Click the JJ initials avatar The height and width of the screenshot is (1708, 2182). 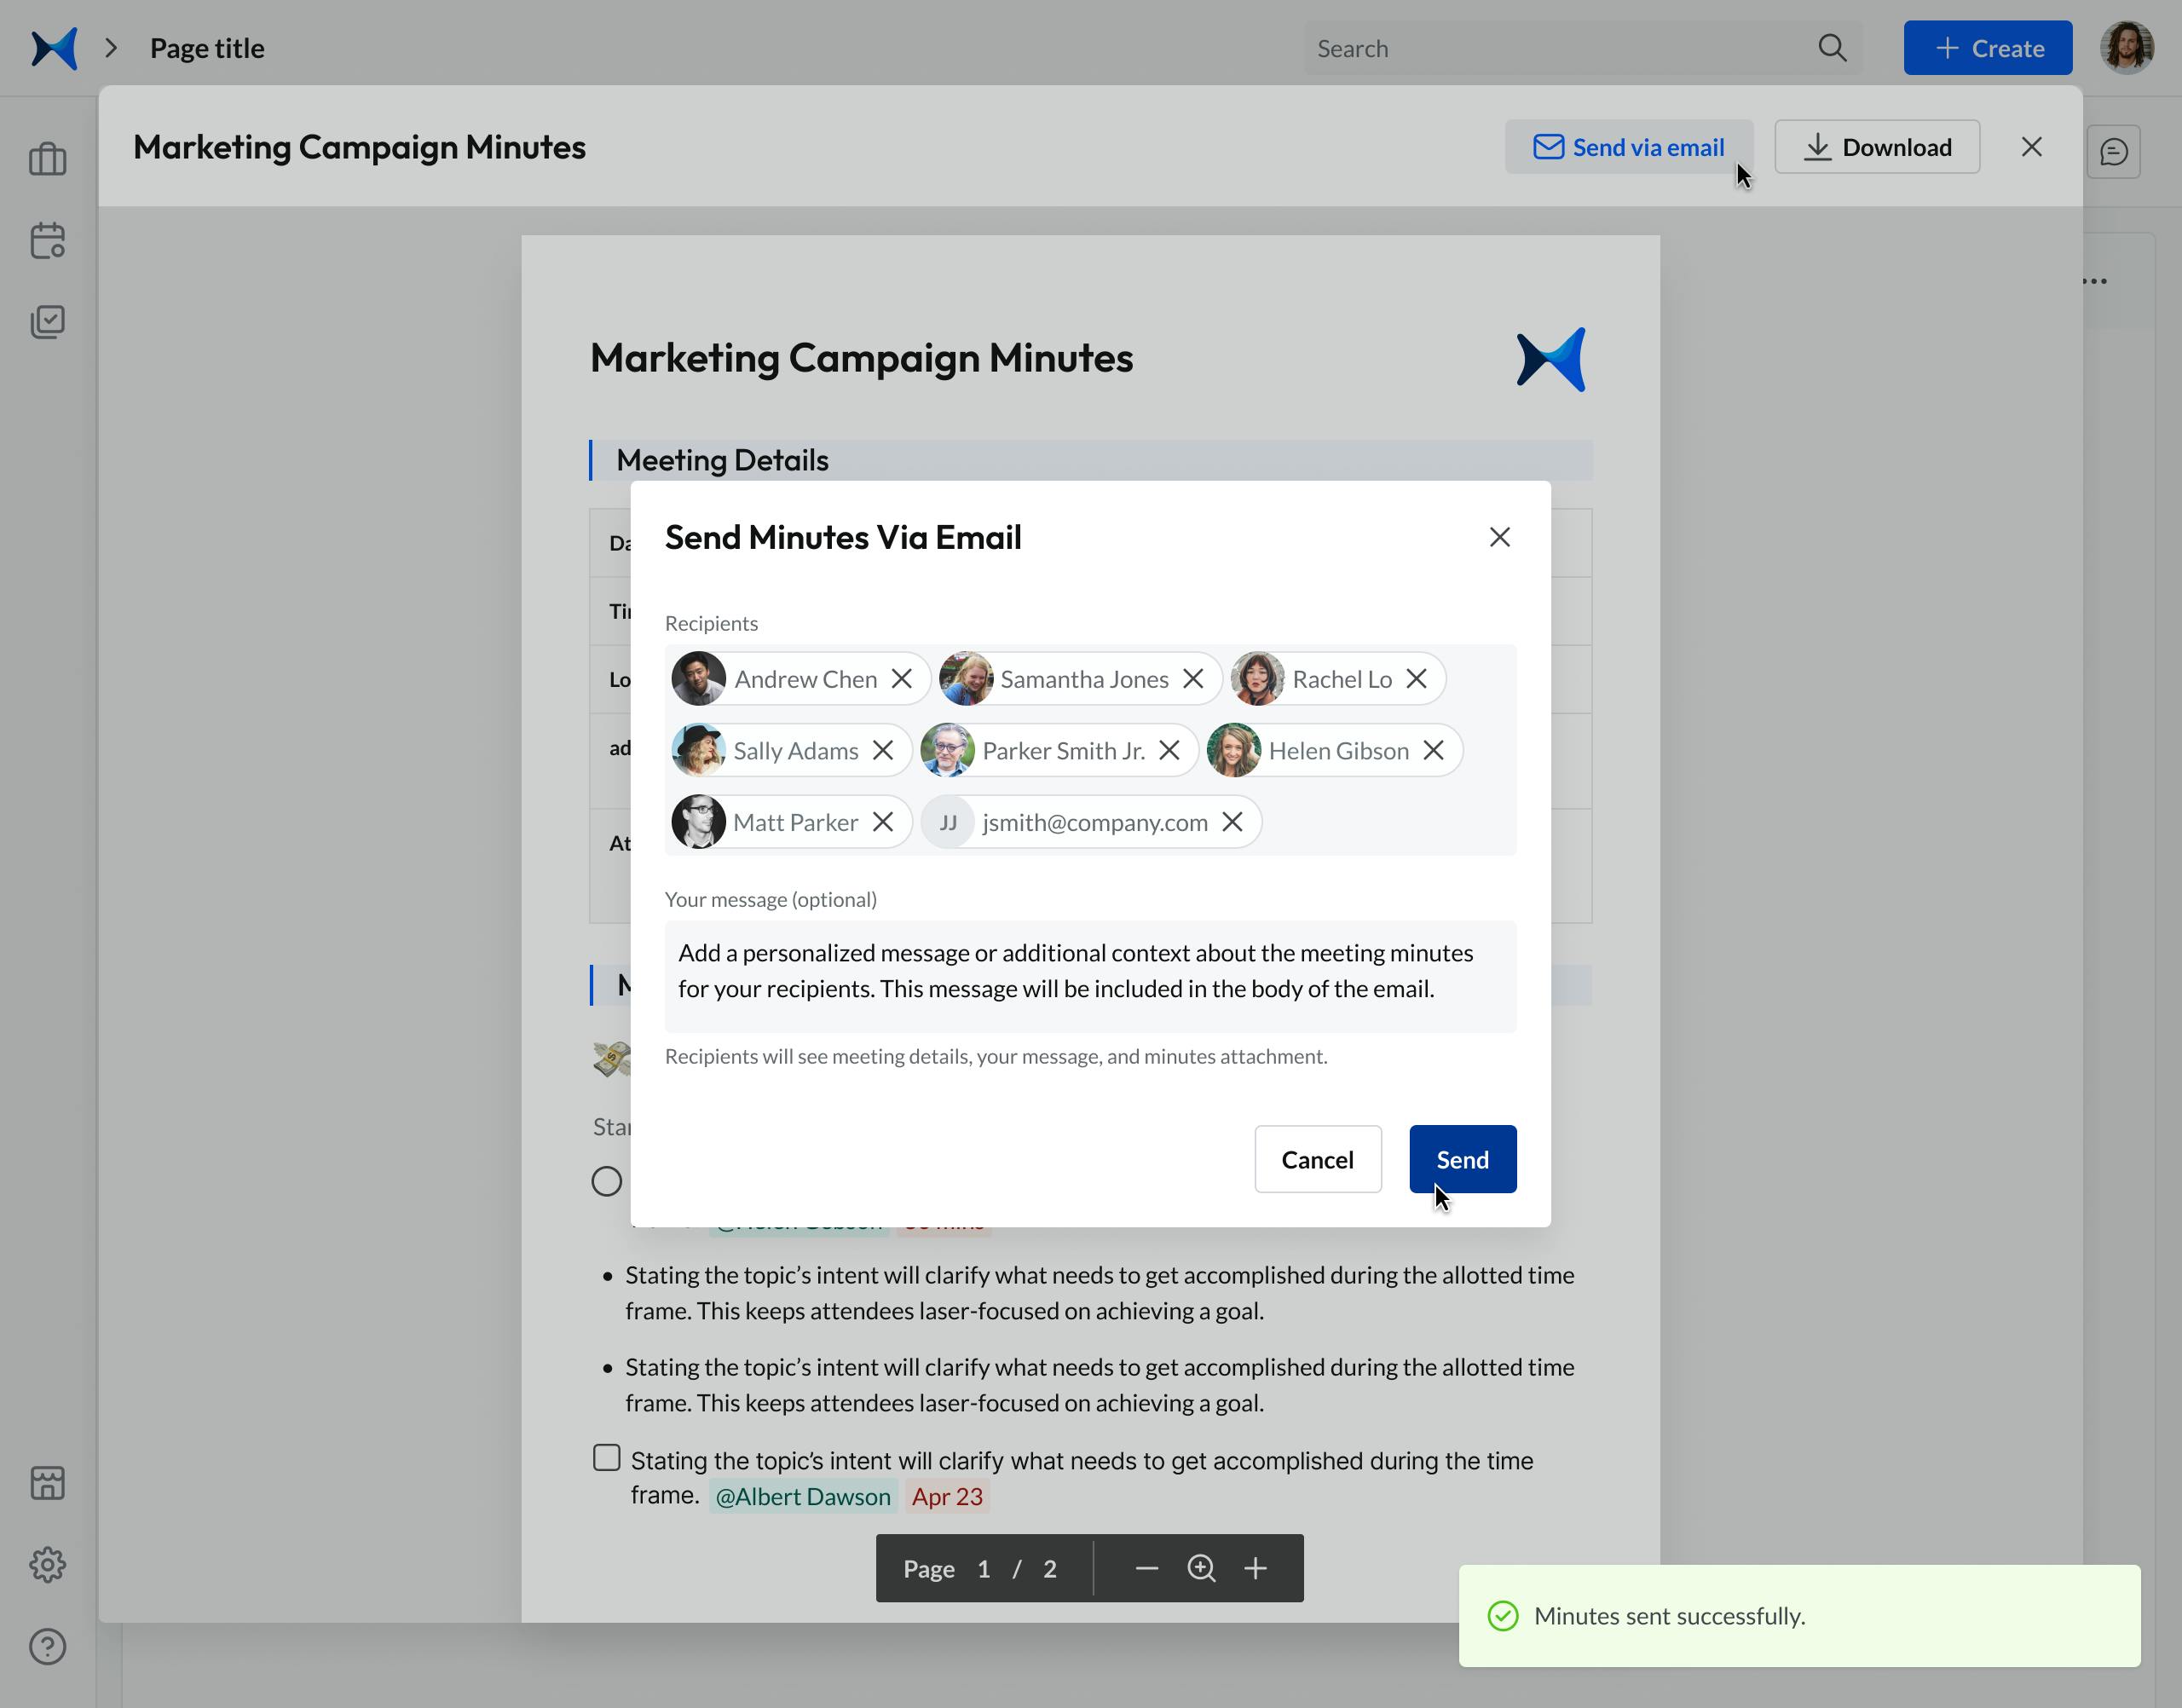pos(947,822)
